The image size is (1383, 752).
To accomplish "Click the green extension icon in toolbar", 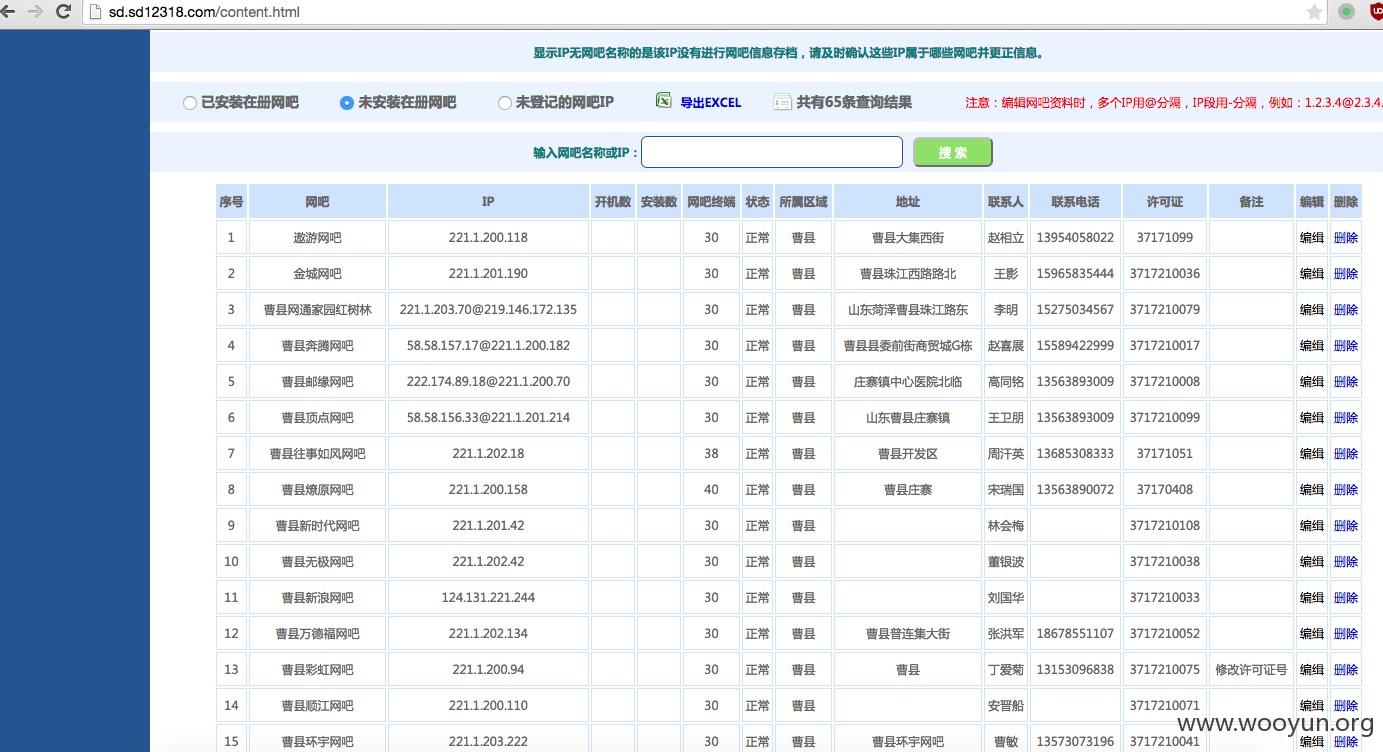I will 1346,12.
